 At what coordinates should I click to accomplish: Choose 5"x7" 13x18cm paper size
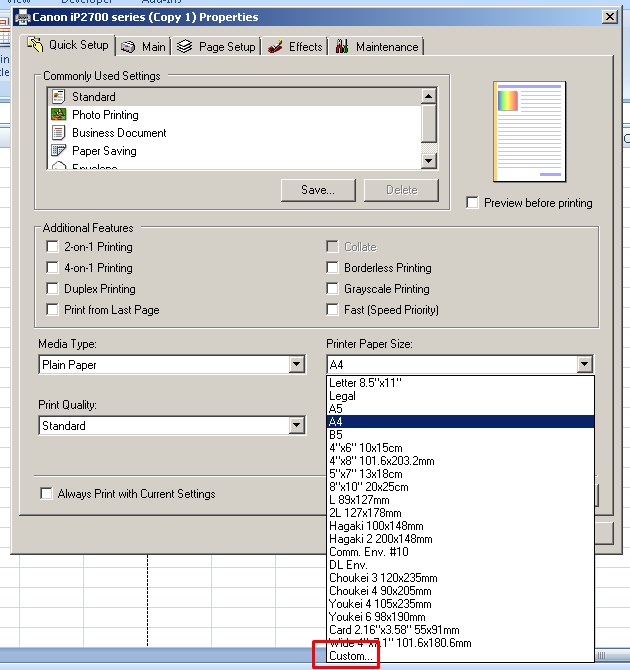point(460,474)
